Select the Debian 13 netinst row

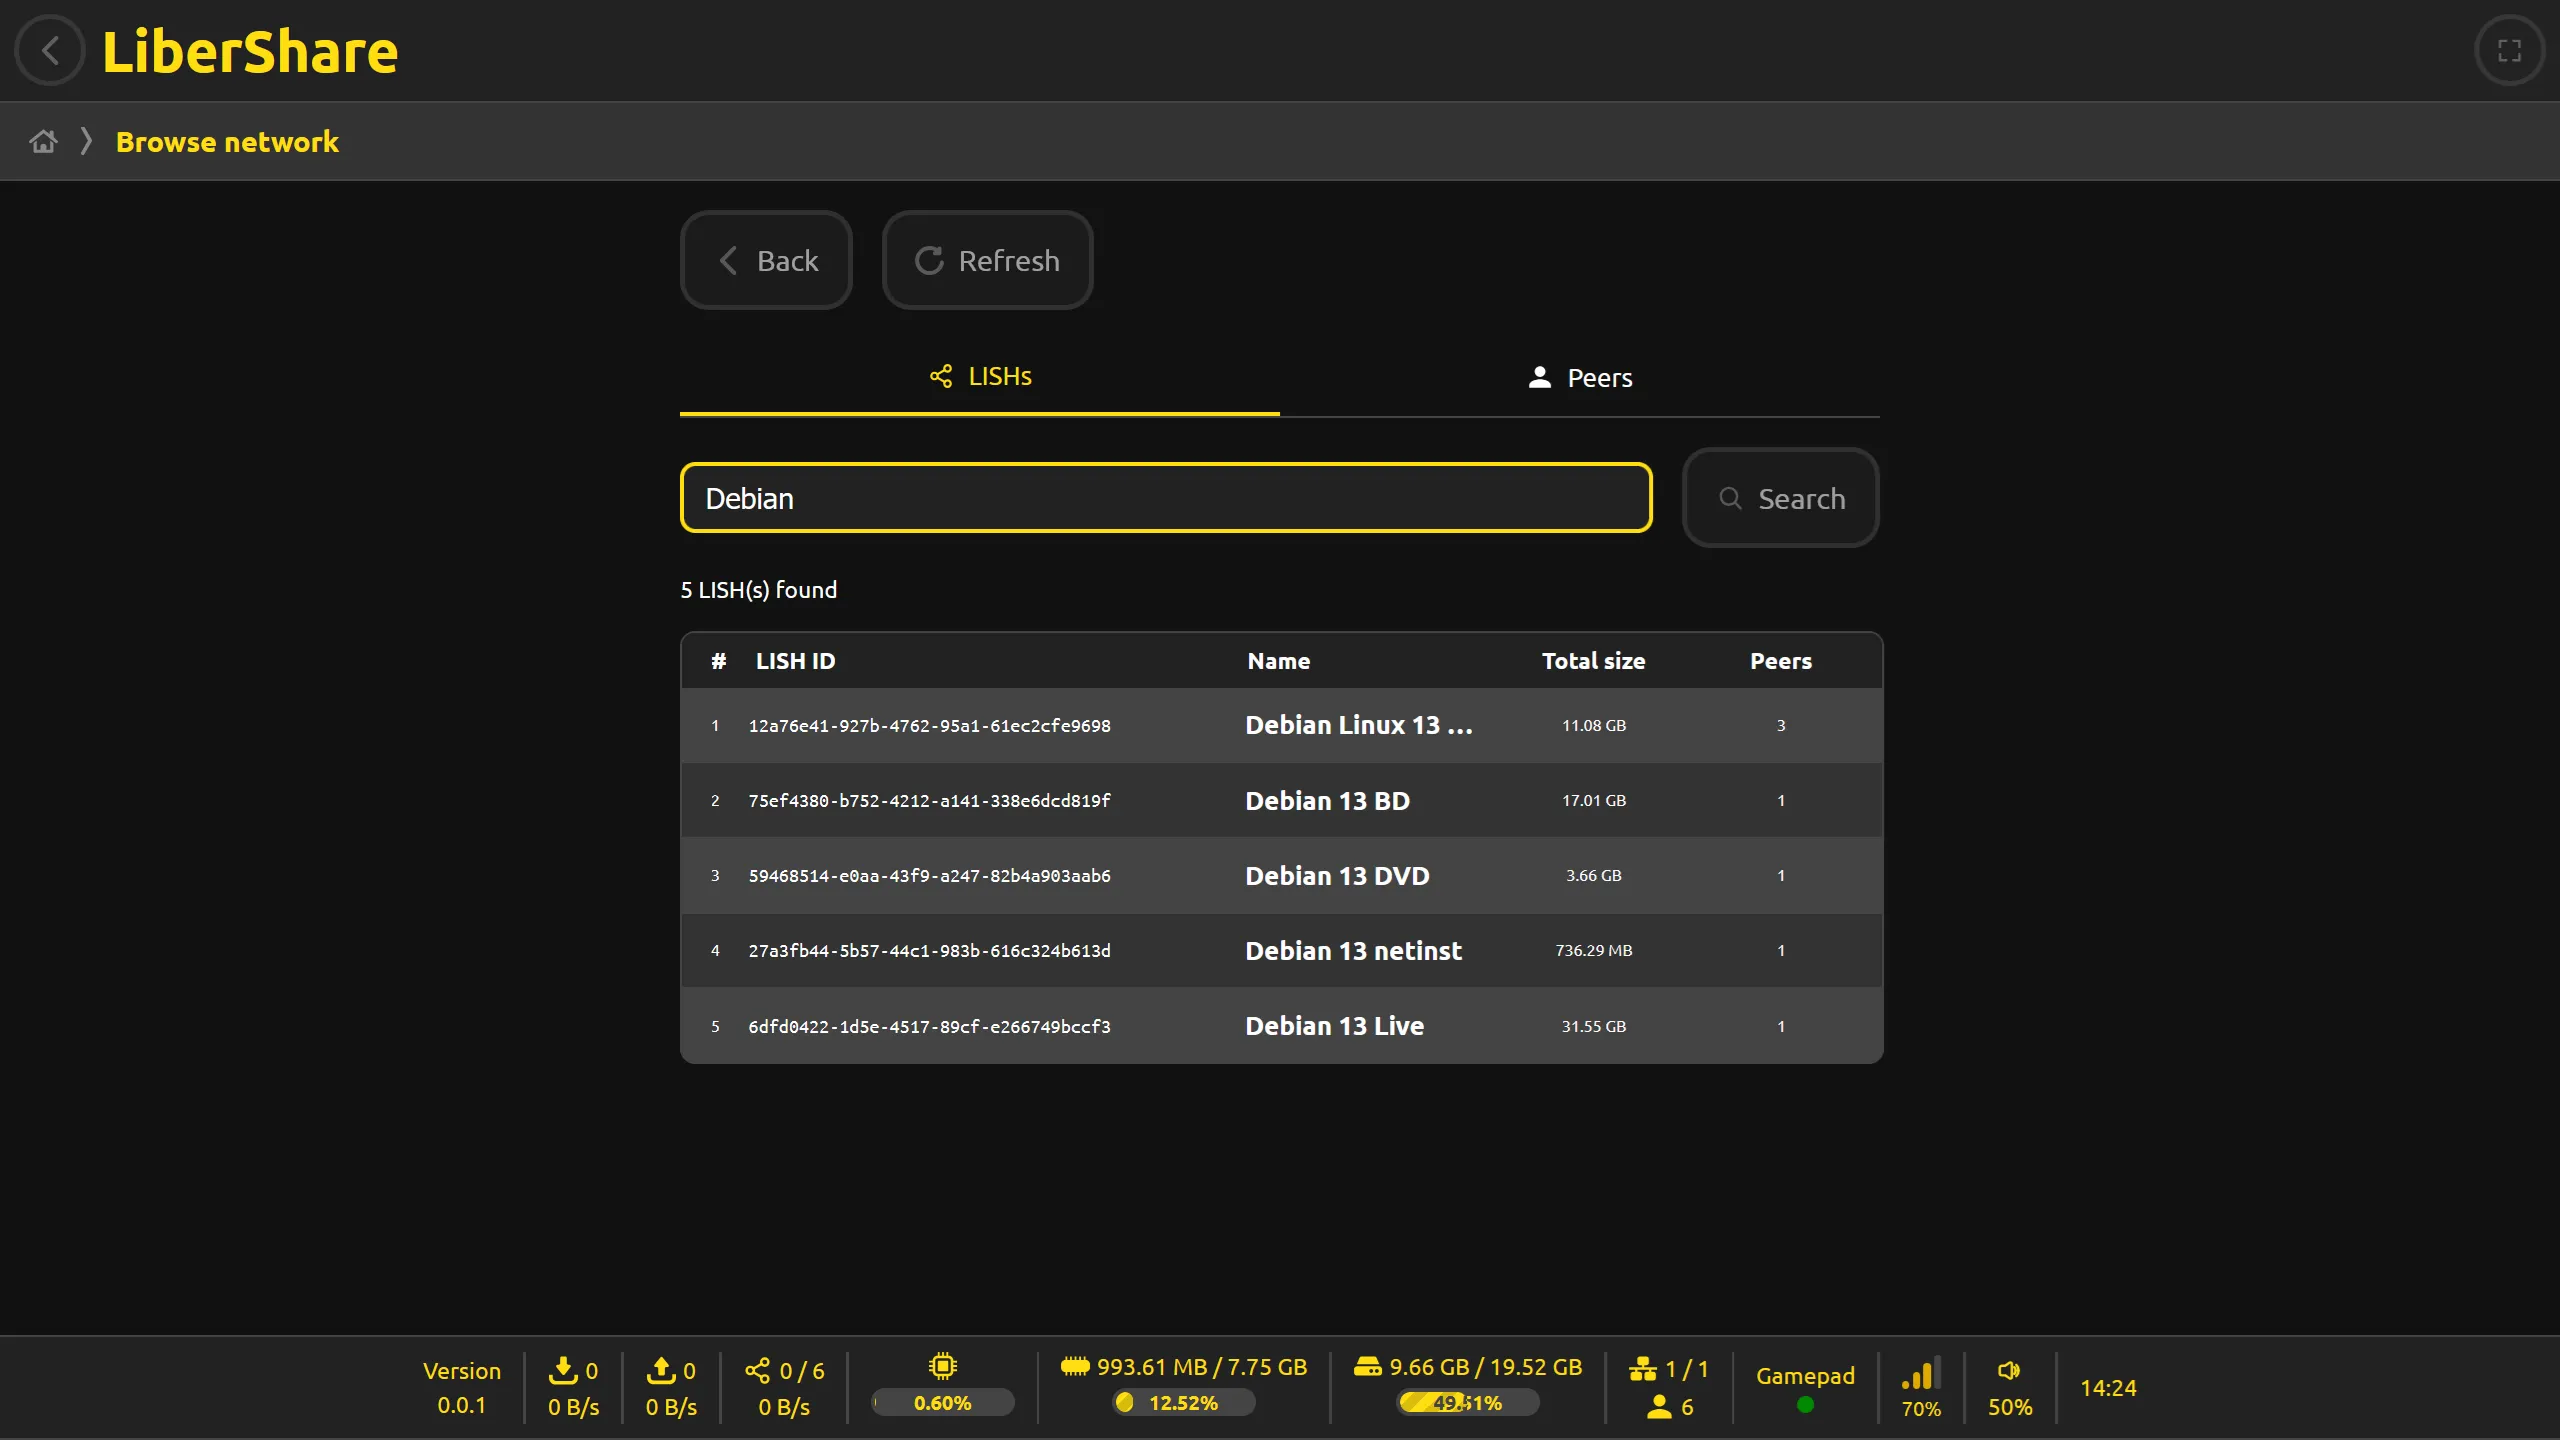(x=1281, y=950)
